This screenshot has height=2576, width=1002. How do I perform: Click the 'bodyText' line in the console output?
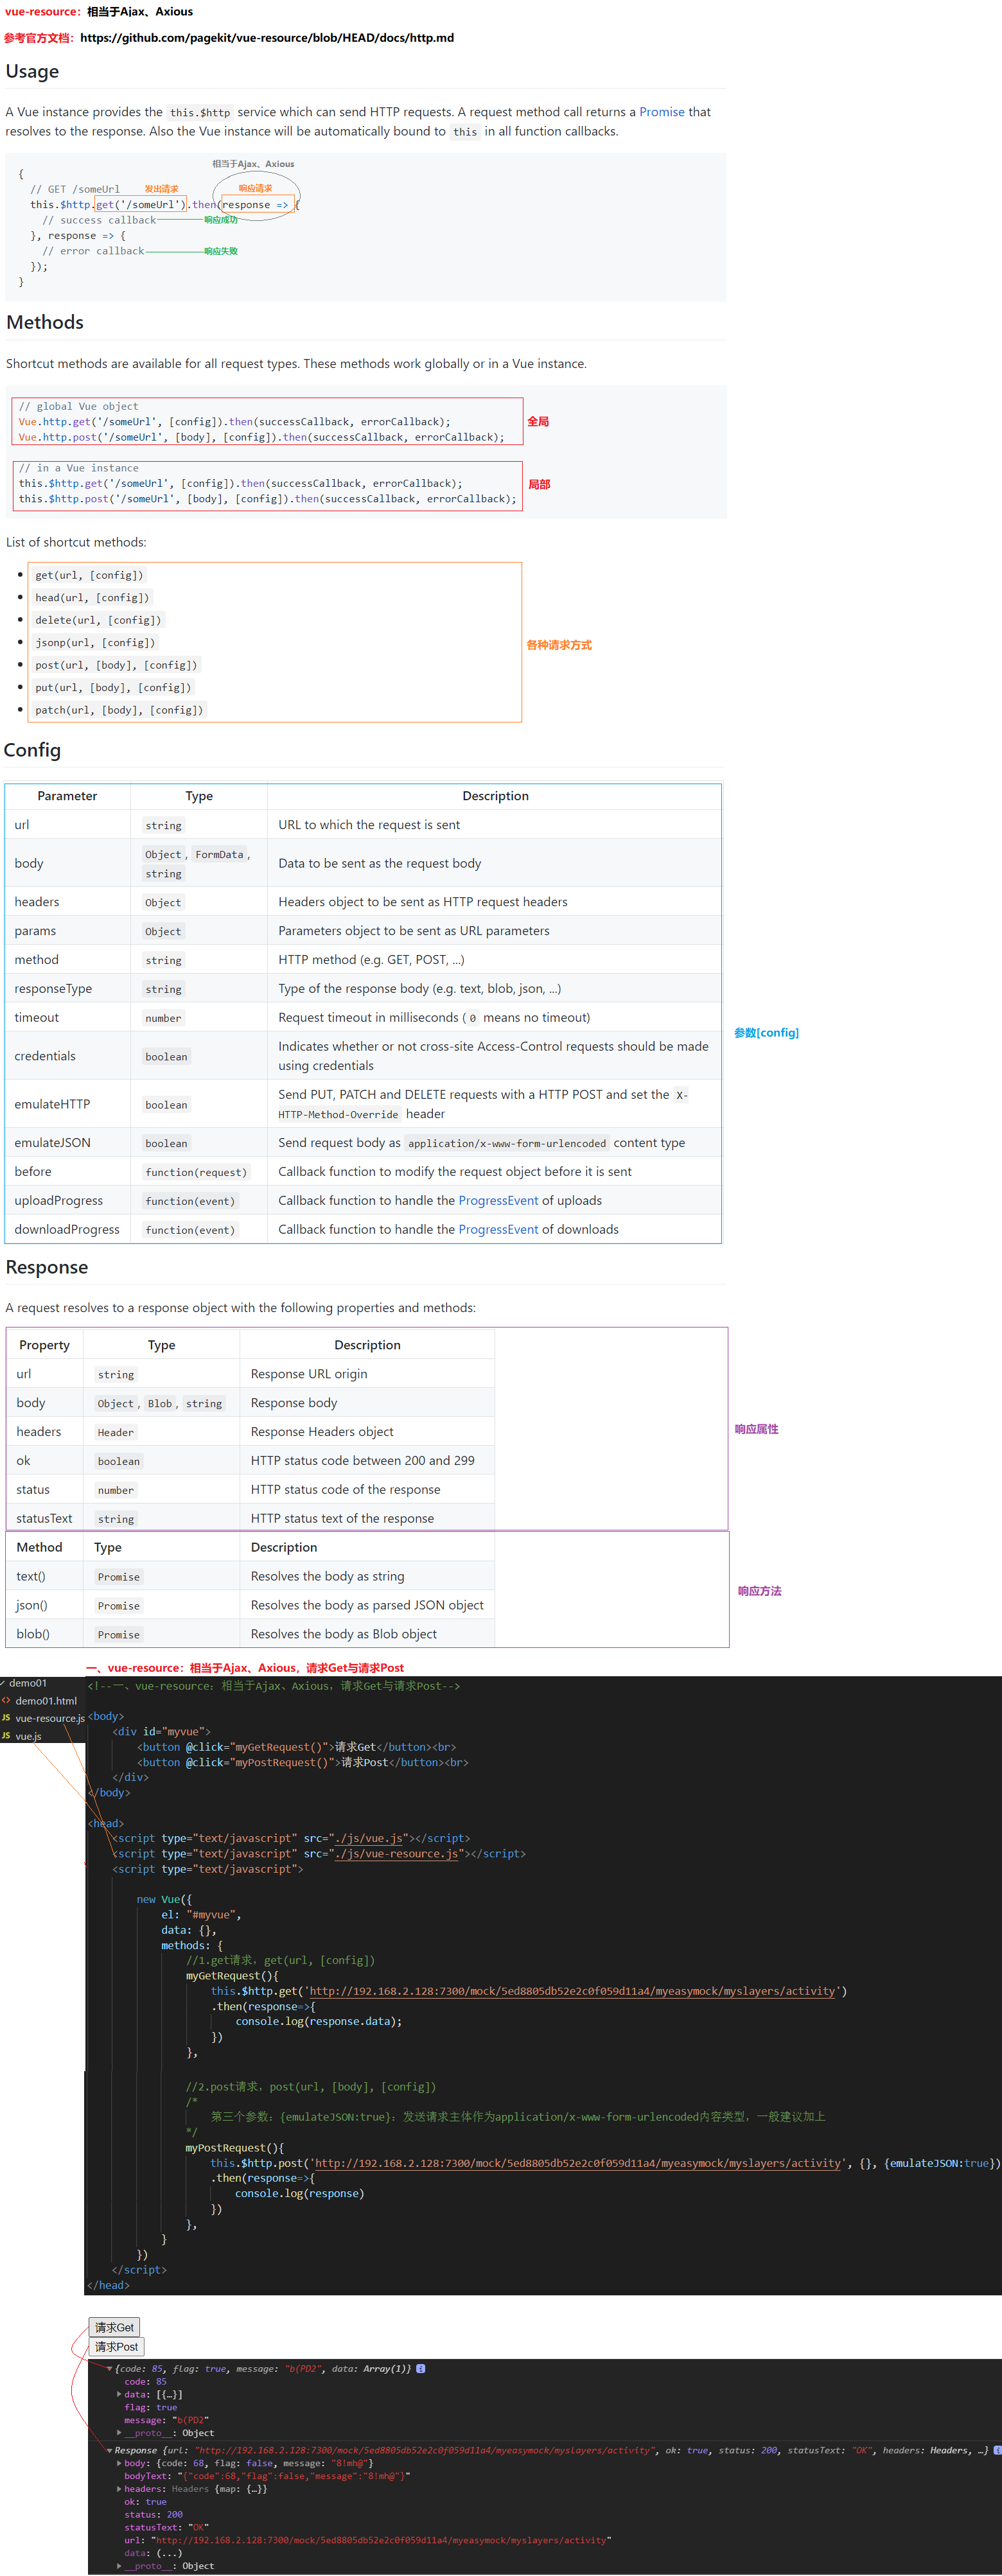tap(267, 2476)
